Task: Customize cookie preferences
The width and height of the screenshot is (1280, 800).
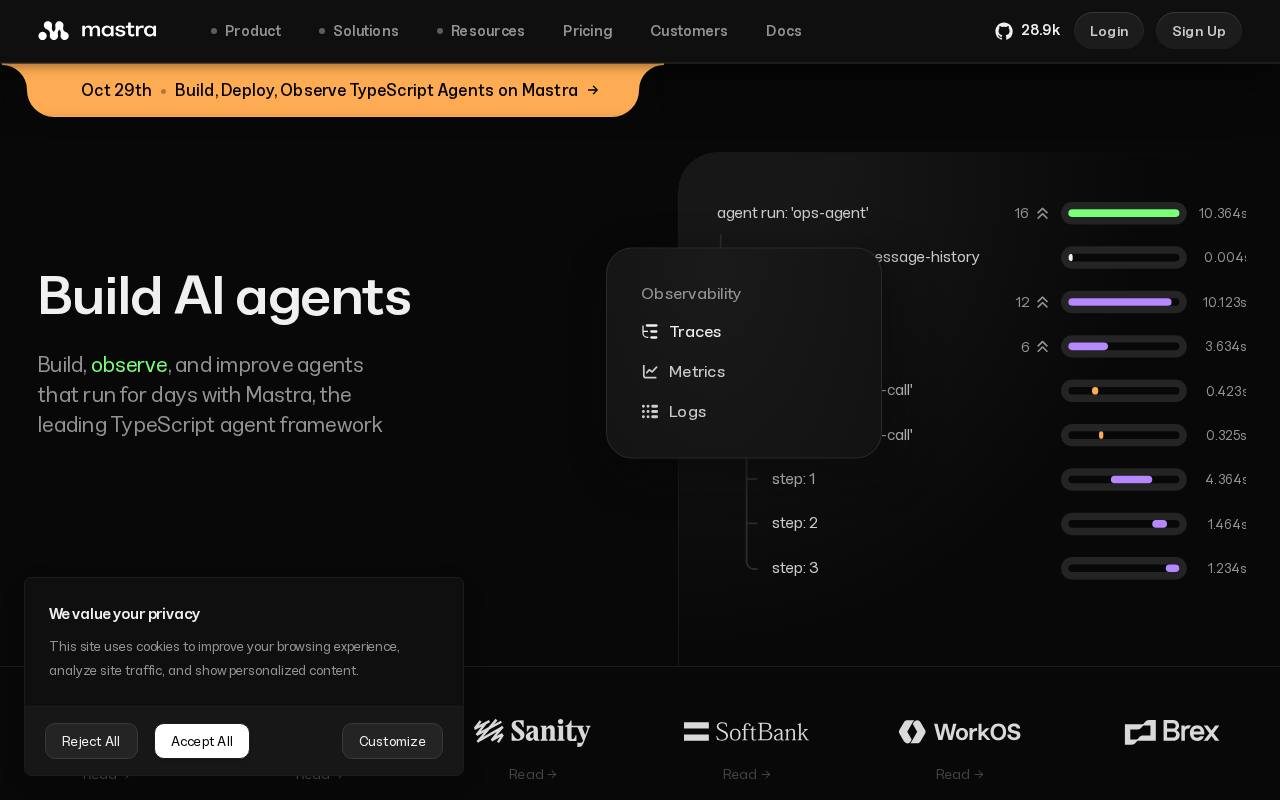Action: (x=392, y=741)
